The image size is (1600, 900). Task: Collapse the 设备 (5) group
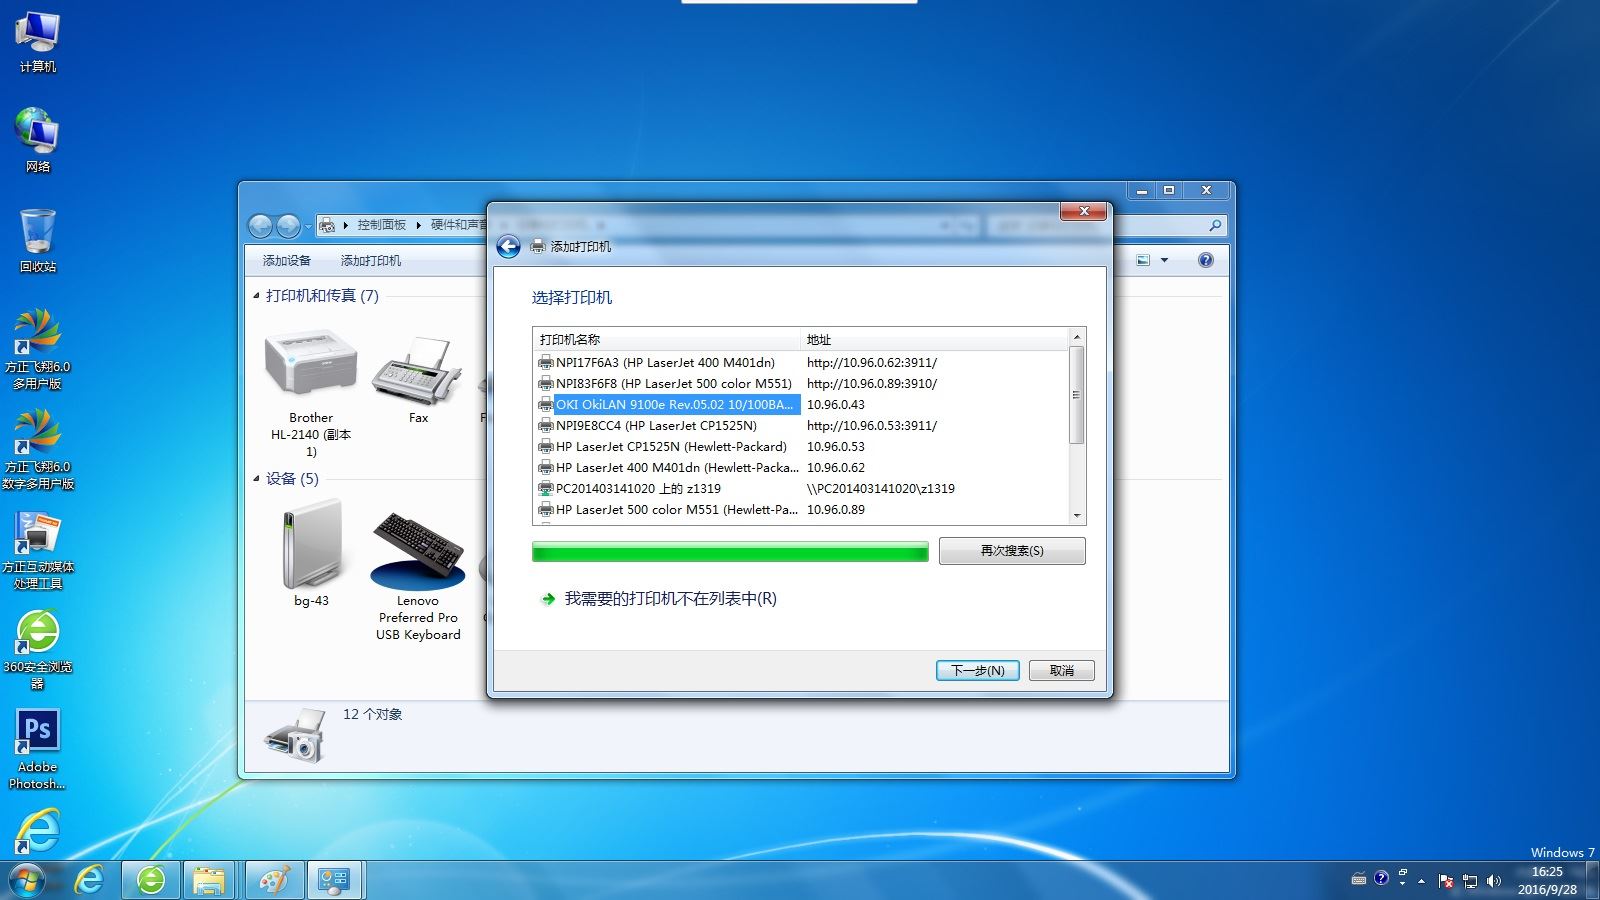pyautogui.click(x=256, y=479)
